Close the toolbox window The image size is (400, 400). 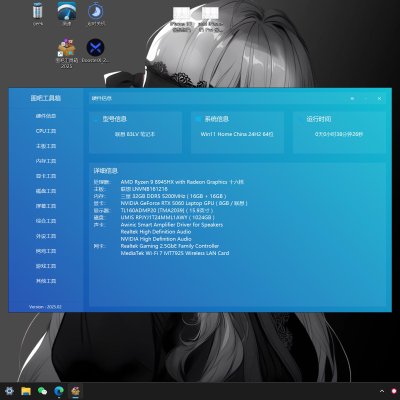(379, 99)
